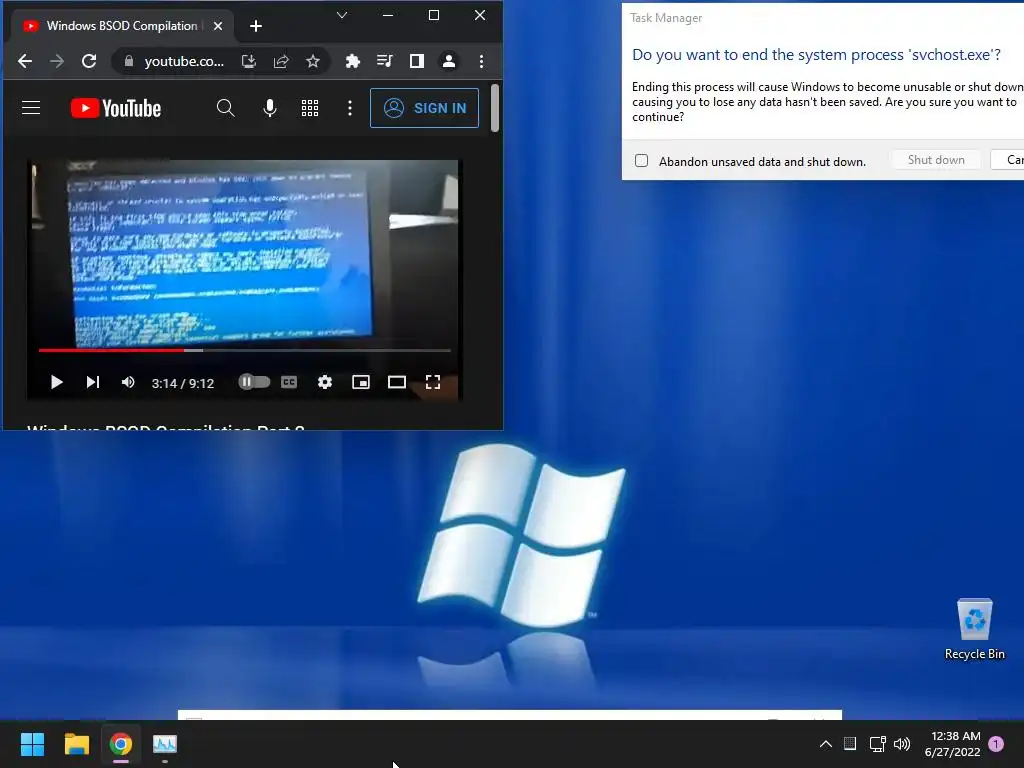Enable miniplayer mode
Viewport: 1024px width, 768px height.
[360, 382]
